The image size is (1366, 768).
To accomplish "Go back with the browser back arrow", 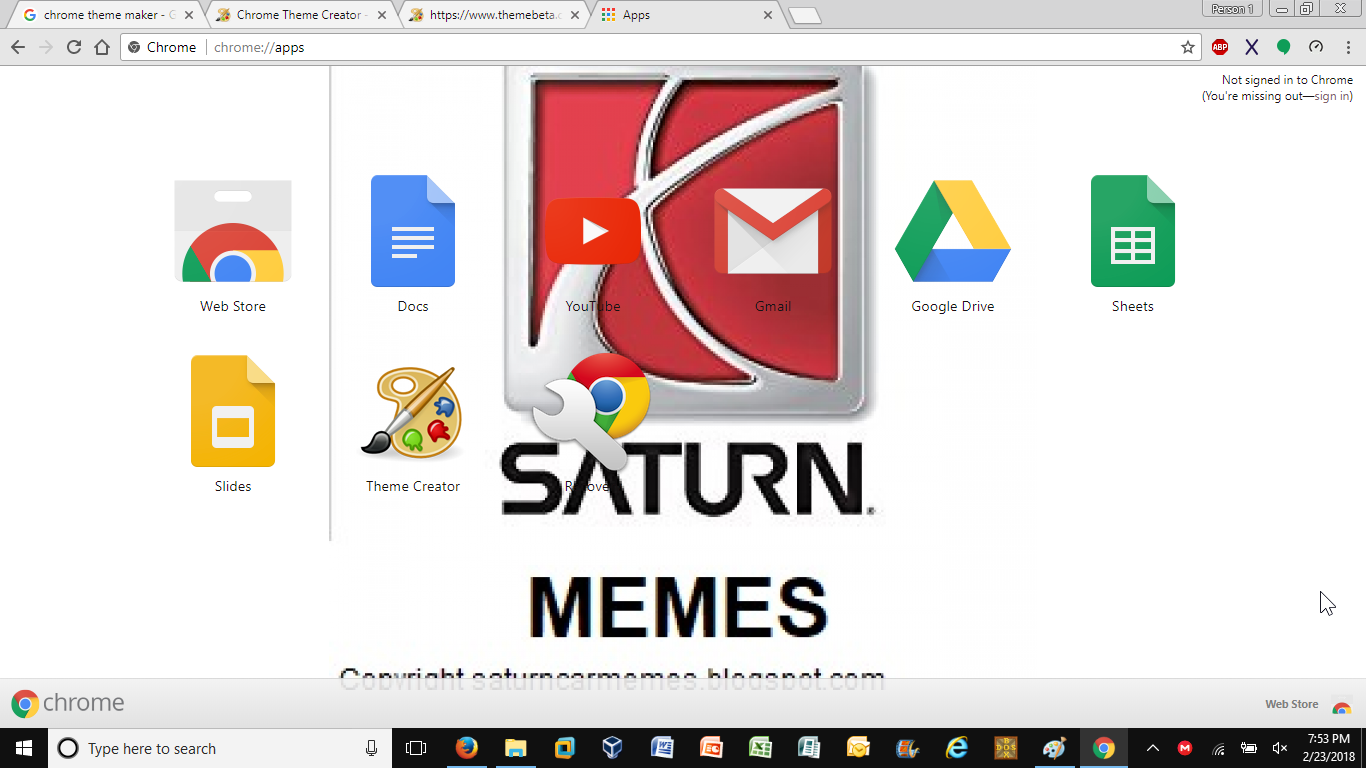I will pos(18,47).
